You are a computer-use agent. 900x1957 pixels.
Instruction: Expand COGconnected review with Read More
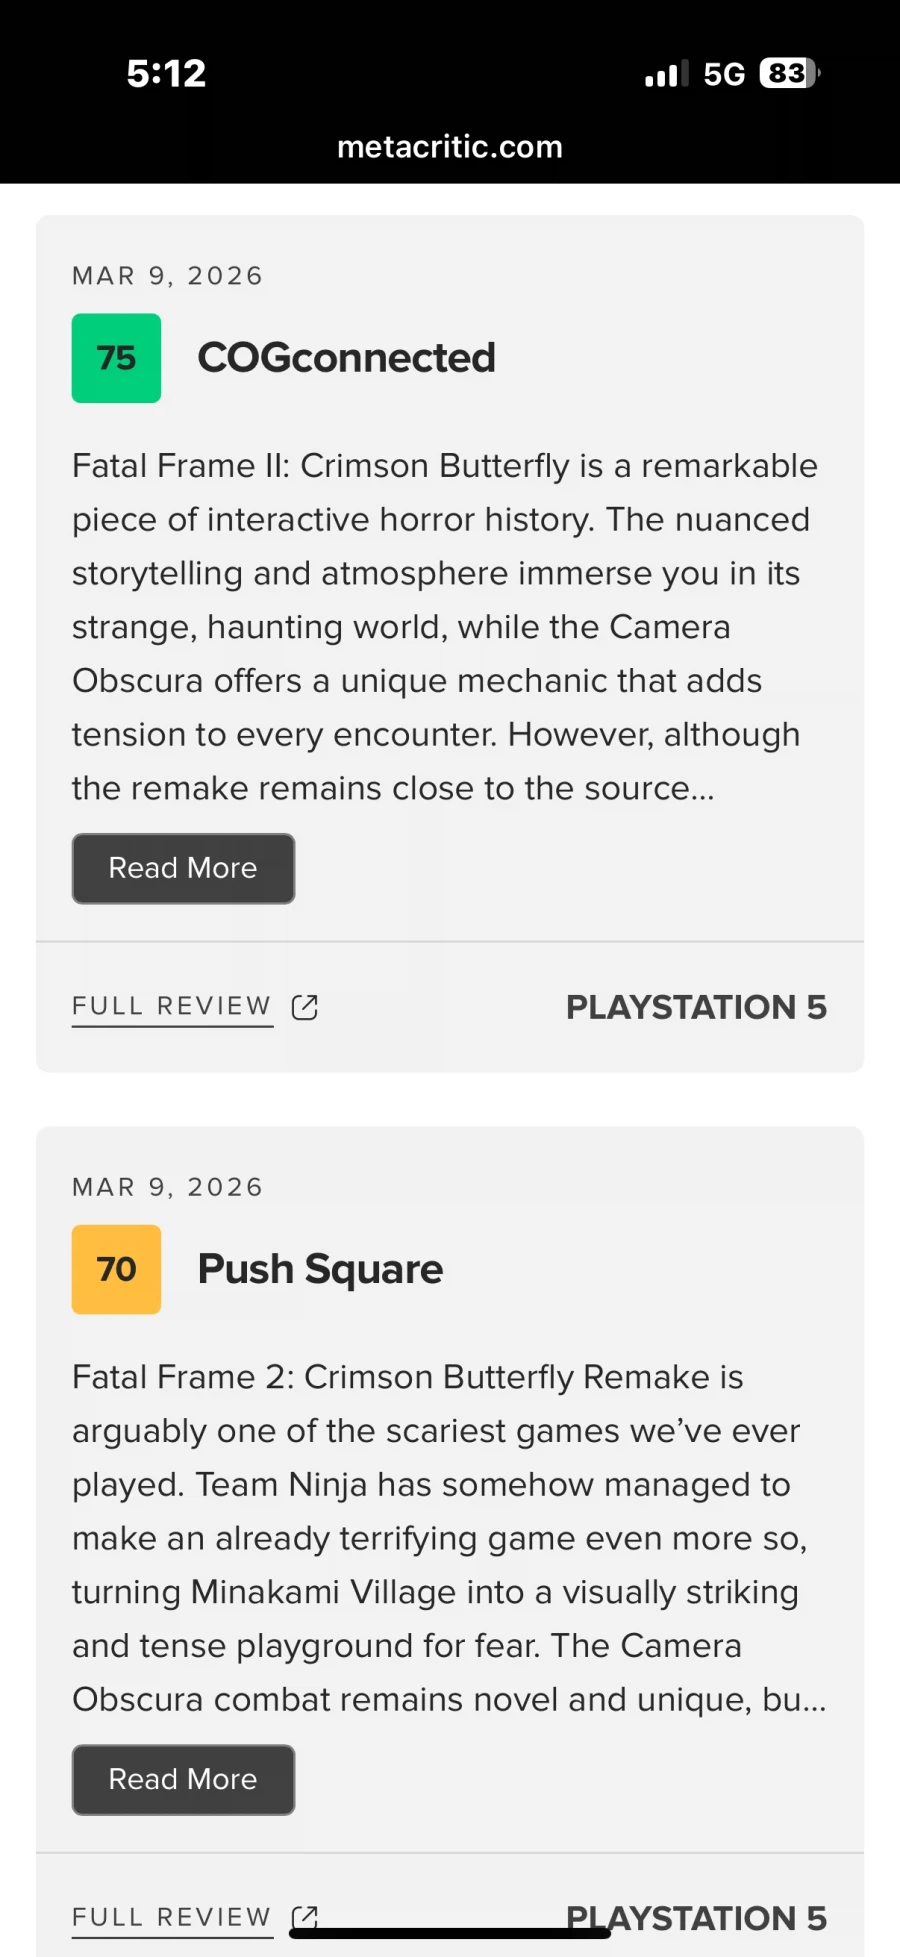pyautogui.click(x=183, y=868)
